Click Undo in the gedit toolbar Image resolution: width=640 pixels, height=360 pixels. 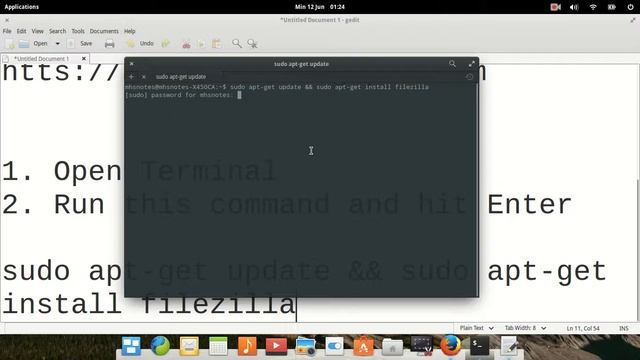coord(141,44)
